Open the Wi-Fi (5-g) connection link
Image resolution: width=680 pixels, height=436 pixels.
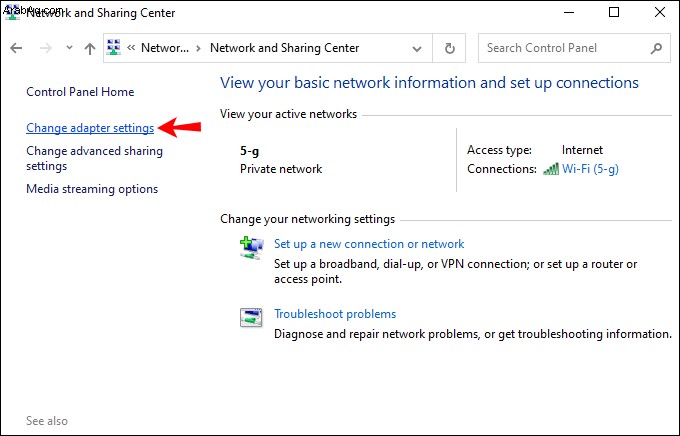point(590,169)
